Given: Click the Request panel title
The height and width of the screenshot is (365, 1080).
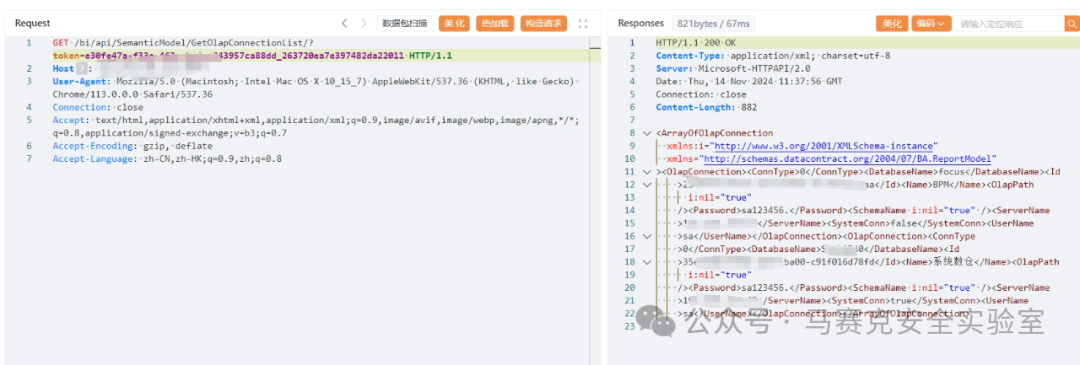Looking at the screenshot, I should [32, 23].
